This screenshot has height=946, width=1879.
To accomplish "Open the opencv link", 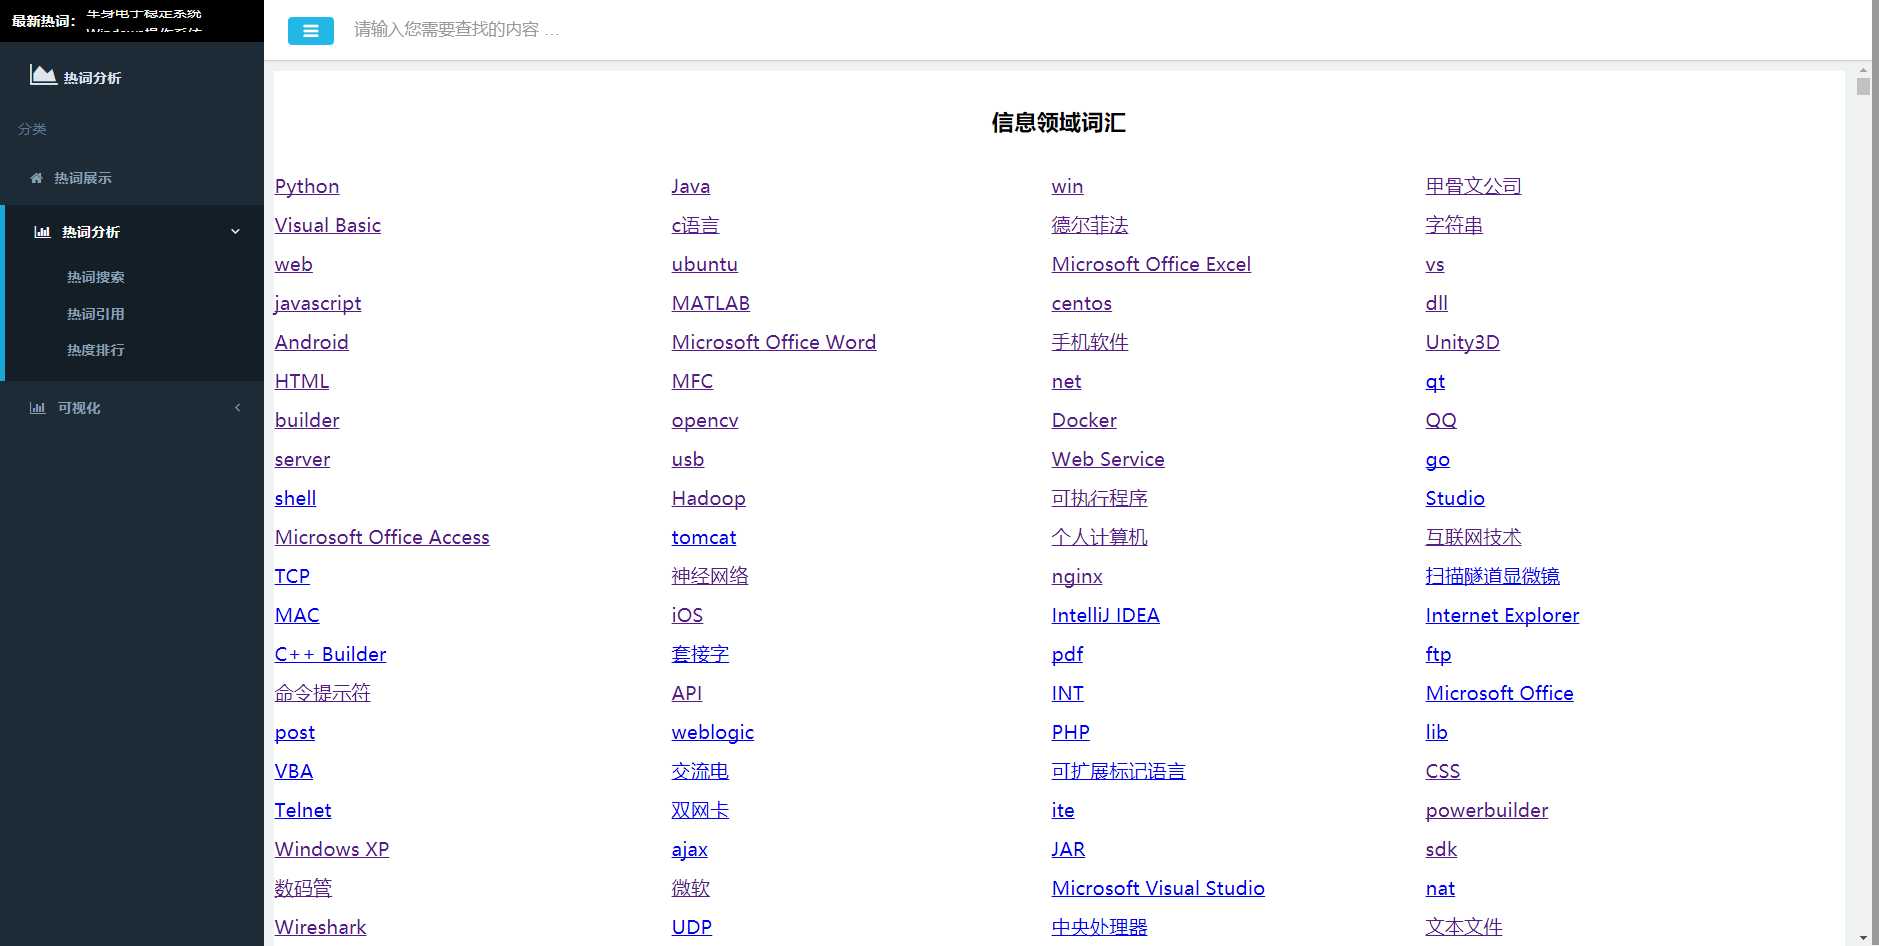I will click(x=705, y=420).
